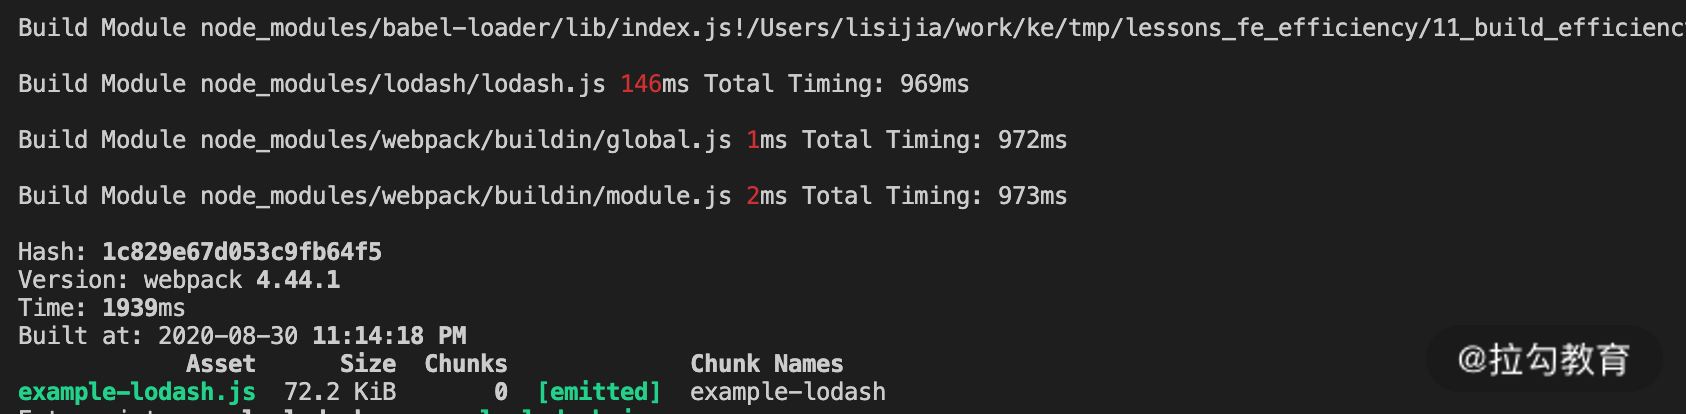The width and height of the screenshot is (1686, 414).
Task: Click the Chunk Names column header
Action: coord(766,364)
